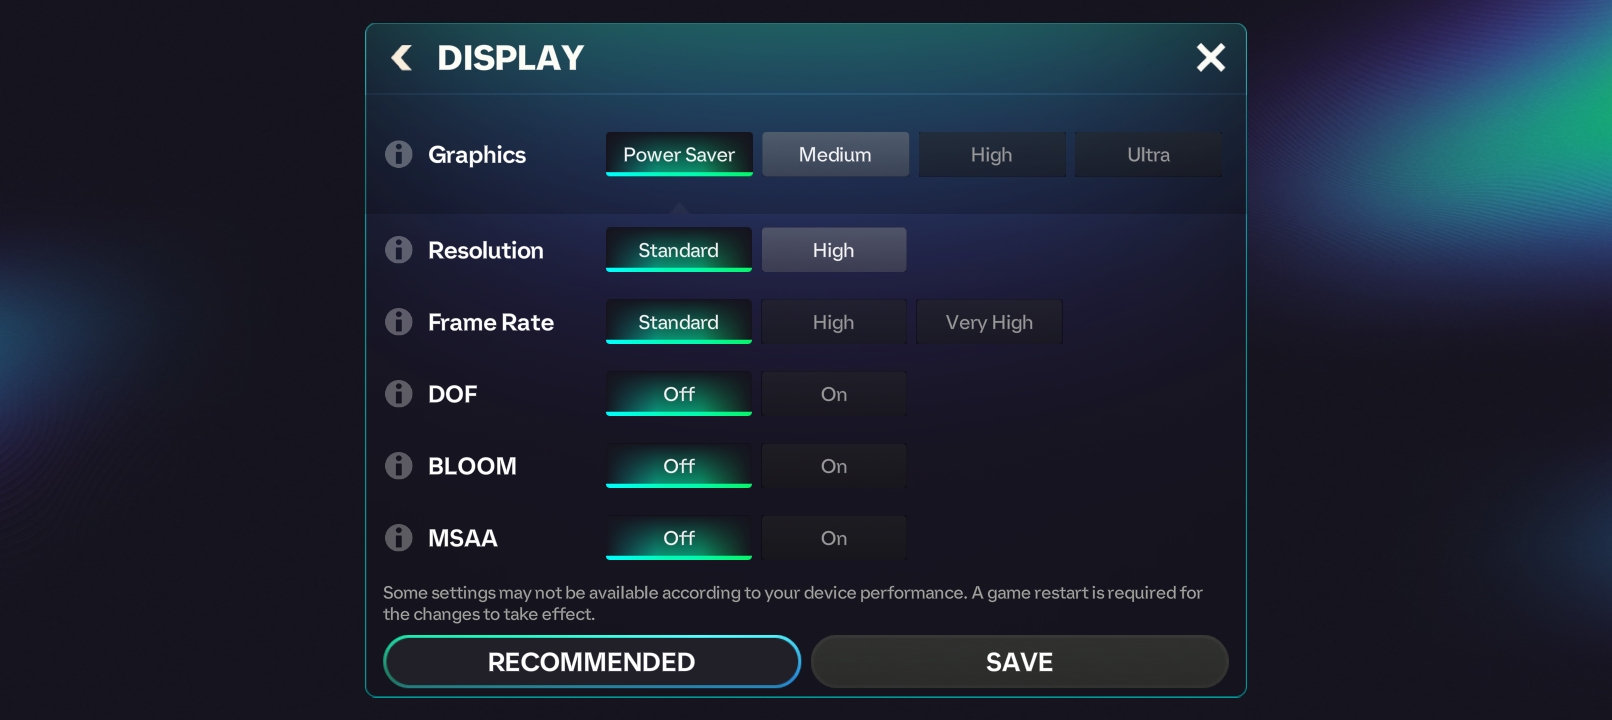
Task: Choose Ultra graphics preset
Action: 1148,154
